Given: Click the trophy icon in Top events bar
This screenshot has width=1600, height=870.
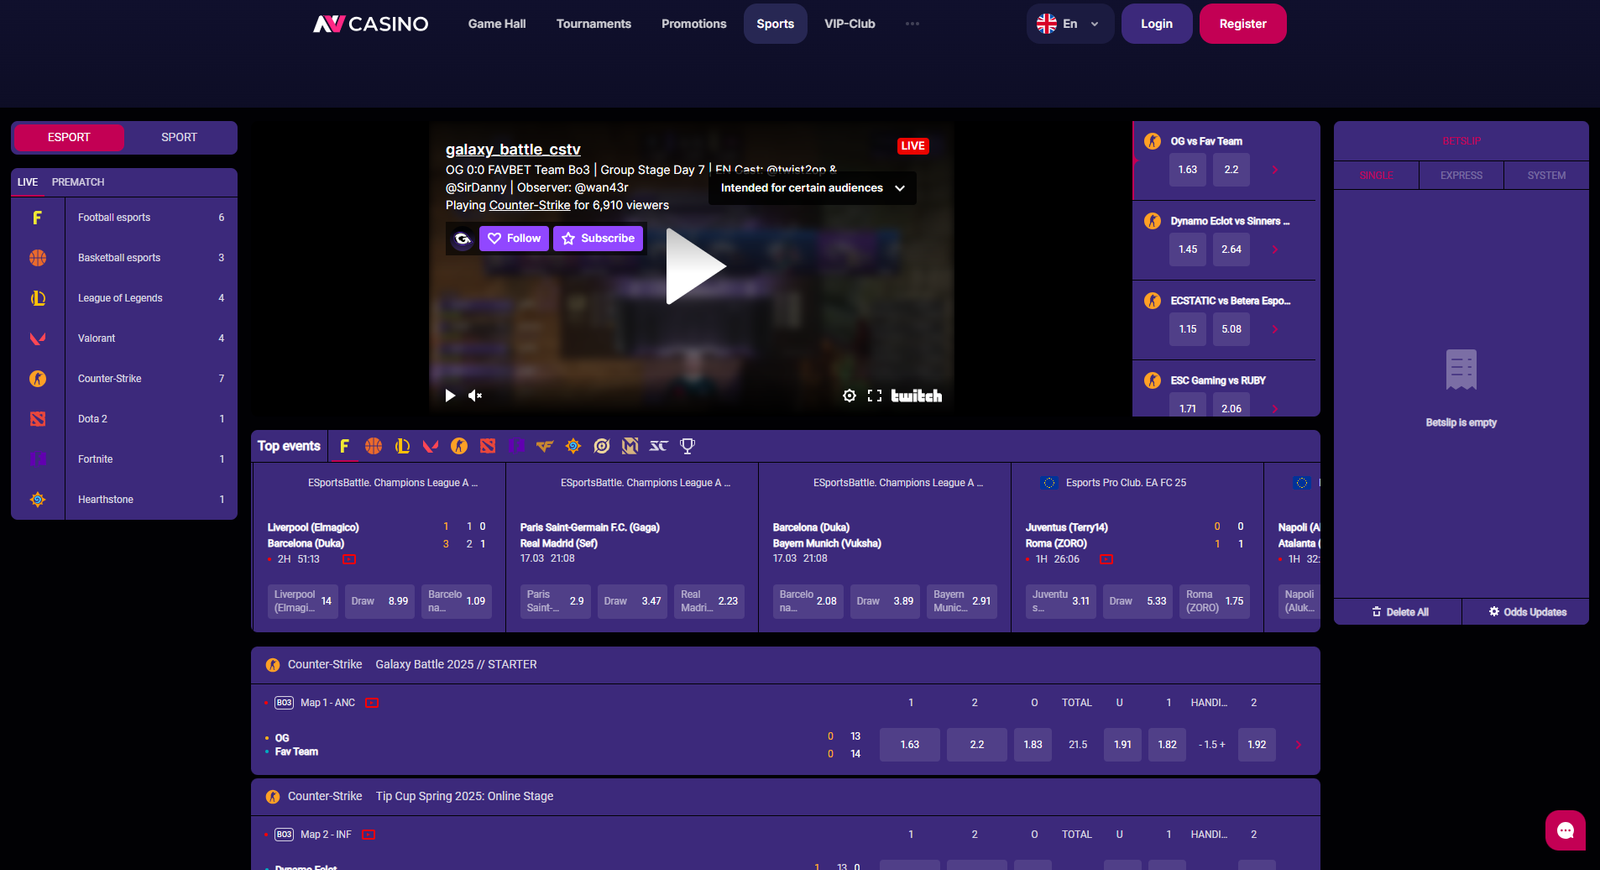Looking at the screenshot, I should pos(687,446).
